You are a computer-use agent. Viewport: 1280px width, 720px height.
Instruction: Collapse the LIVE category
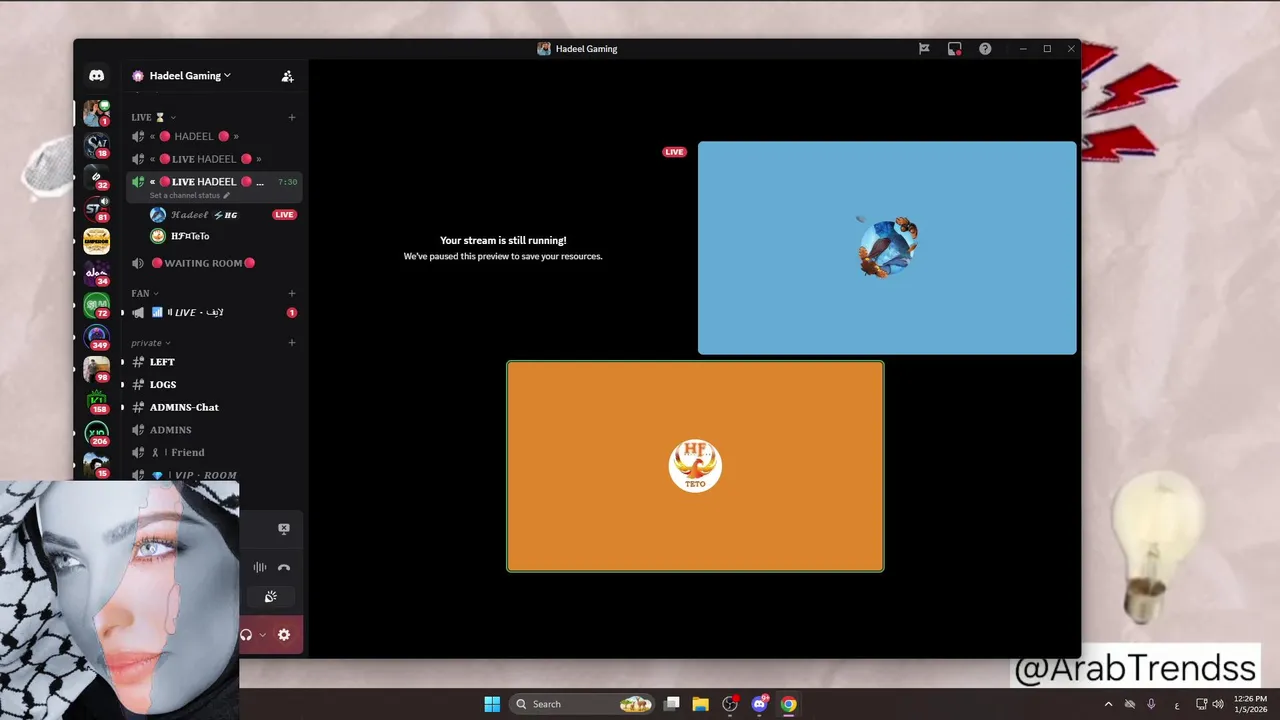pos(153,117)
